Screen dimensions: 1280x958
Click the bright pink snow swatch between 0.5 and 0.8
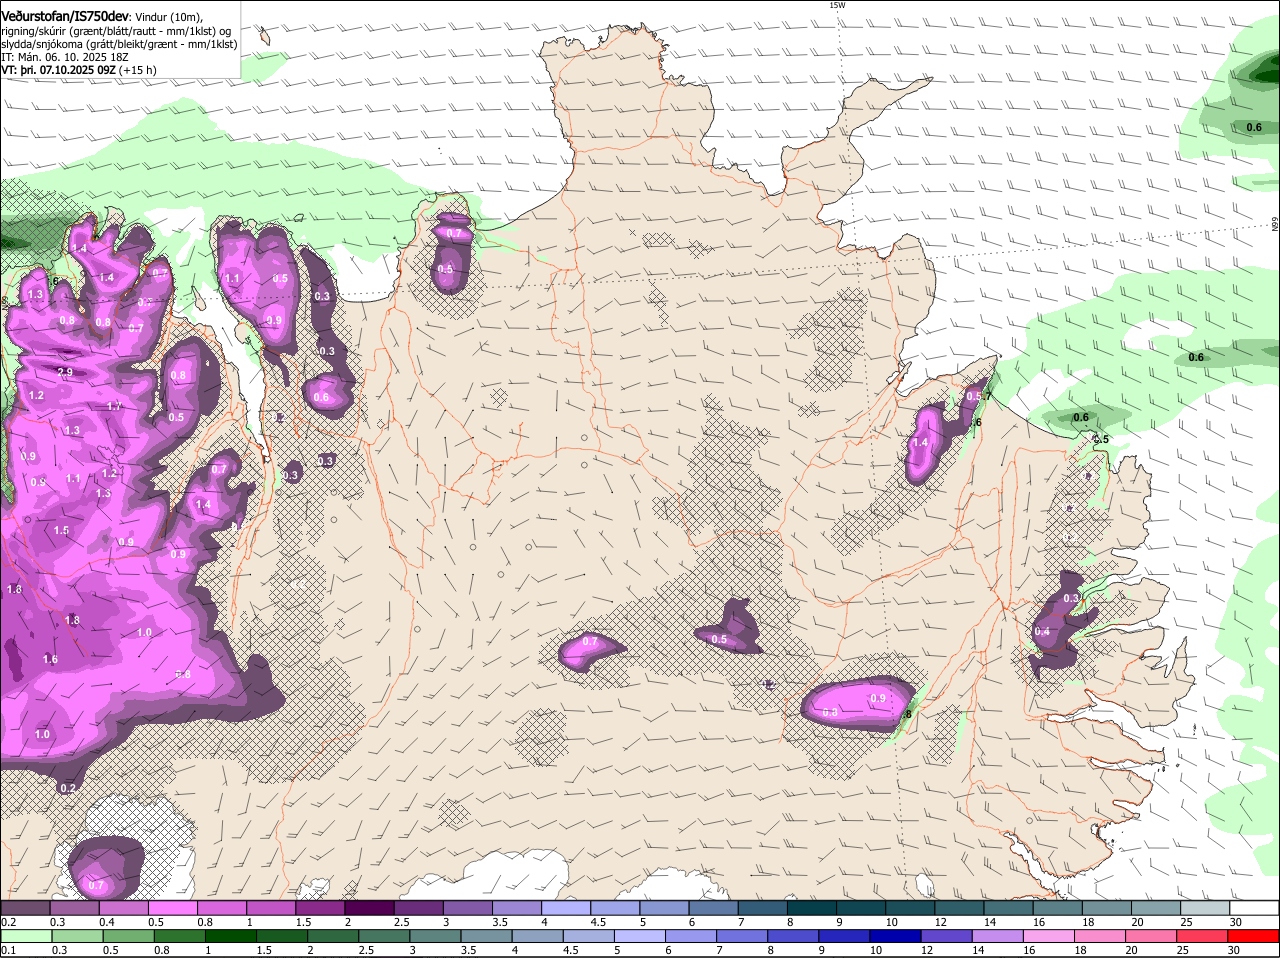(x=172, y=908)
